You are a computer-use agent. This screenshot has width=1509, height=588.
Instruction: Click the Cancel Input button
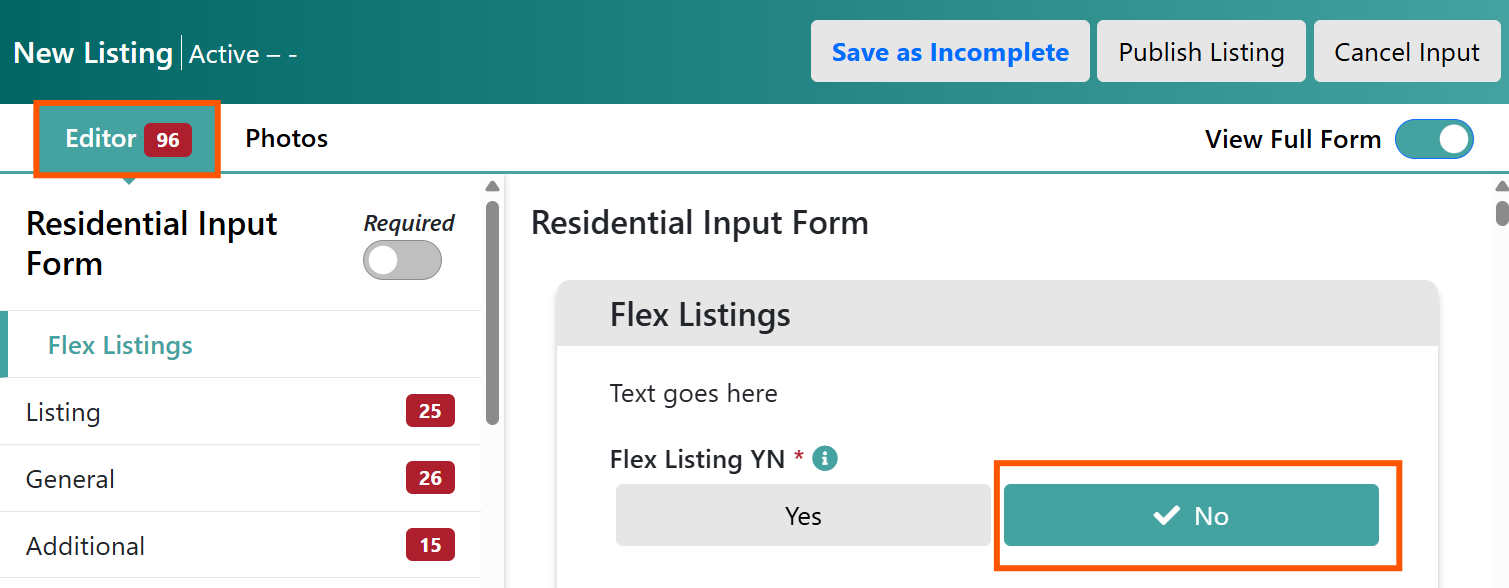(1407, 52)
